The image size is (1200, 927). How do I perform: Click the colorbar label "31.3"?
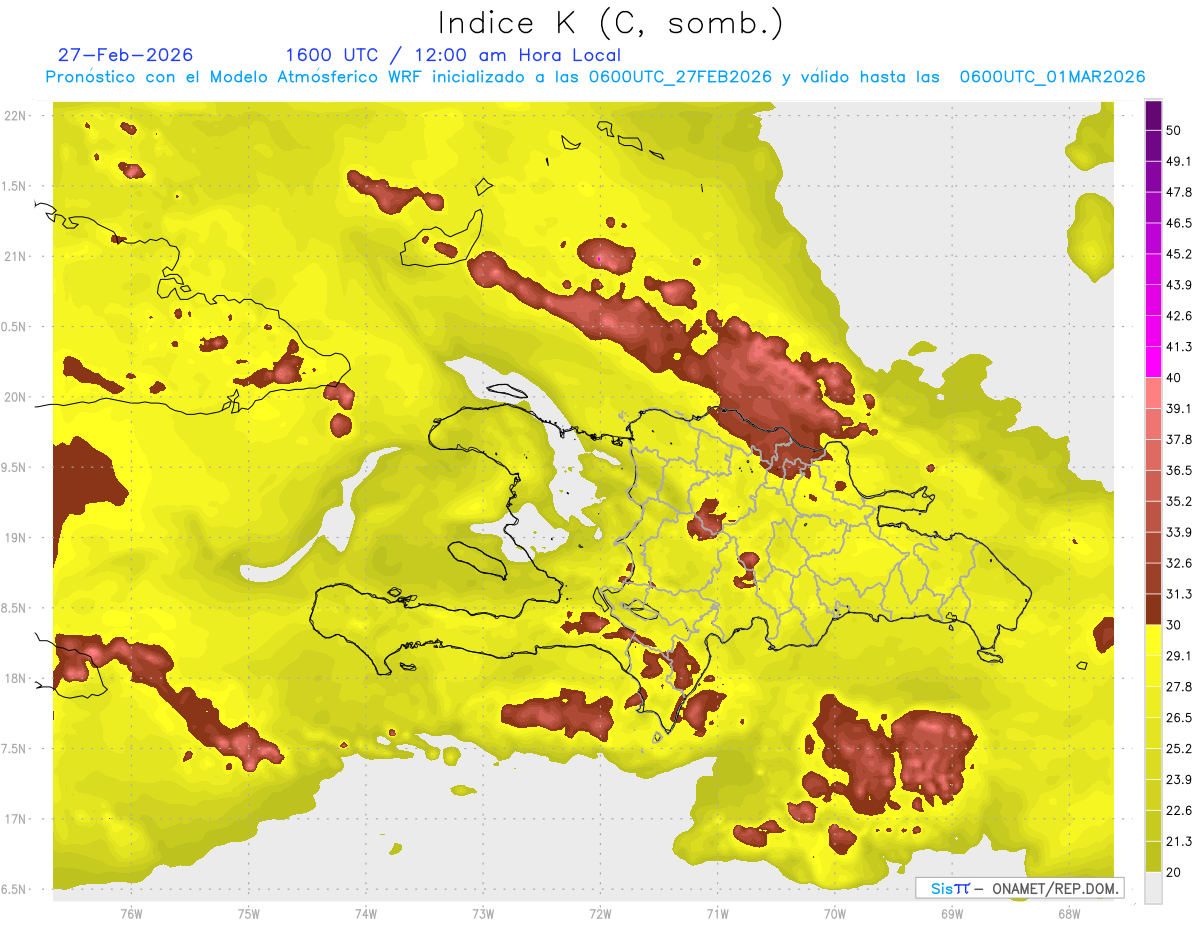1179,594
